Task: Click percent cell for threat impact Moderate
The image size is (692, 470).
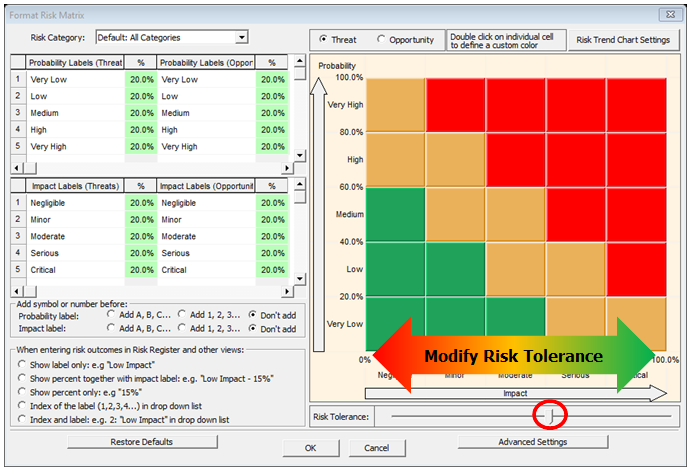Action: [141, 237]
